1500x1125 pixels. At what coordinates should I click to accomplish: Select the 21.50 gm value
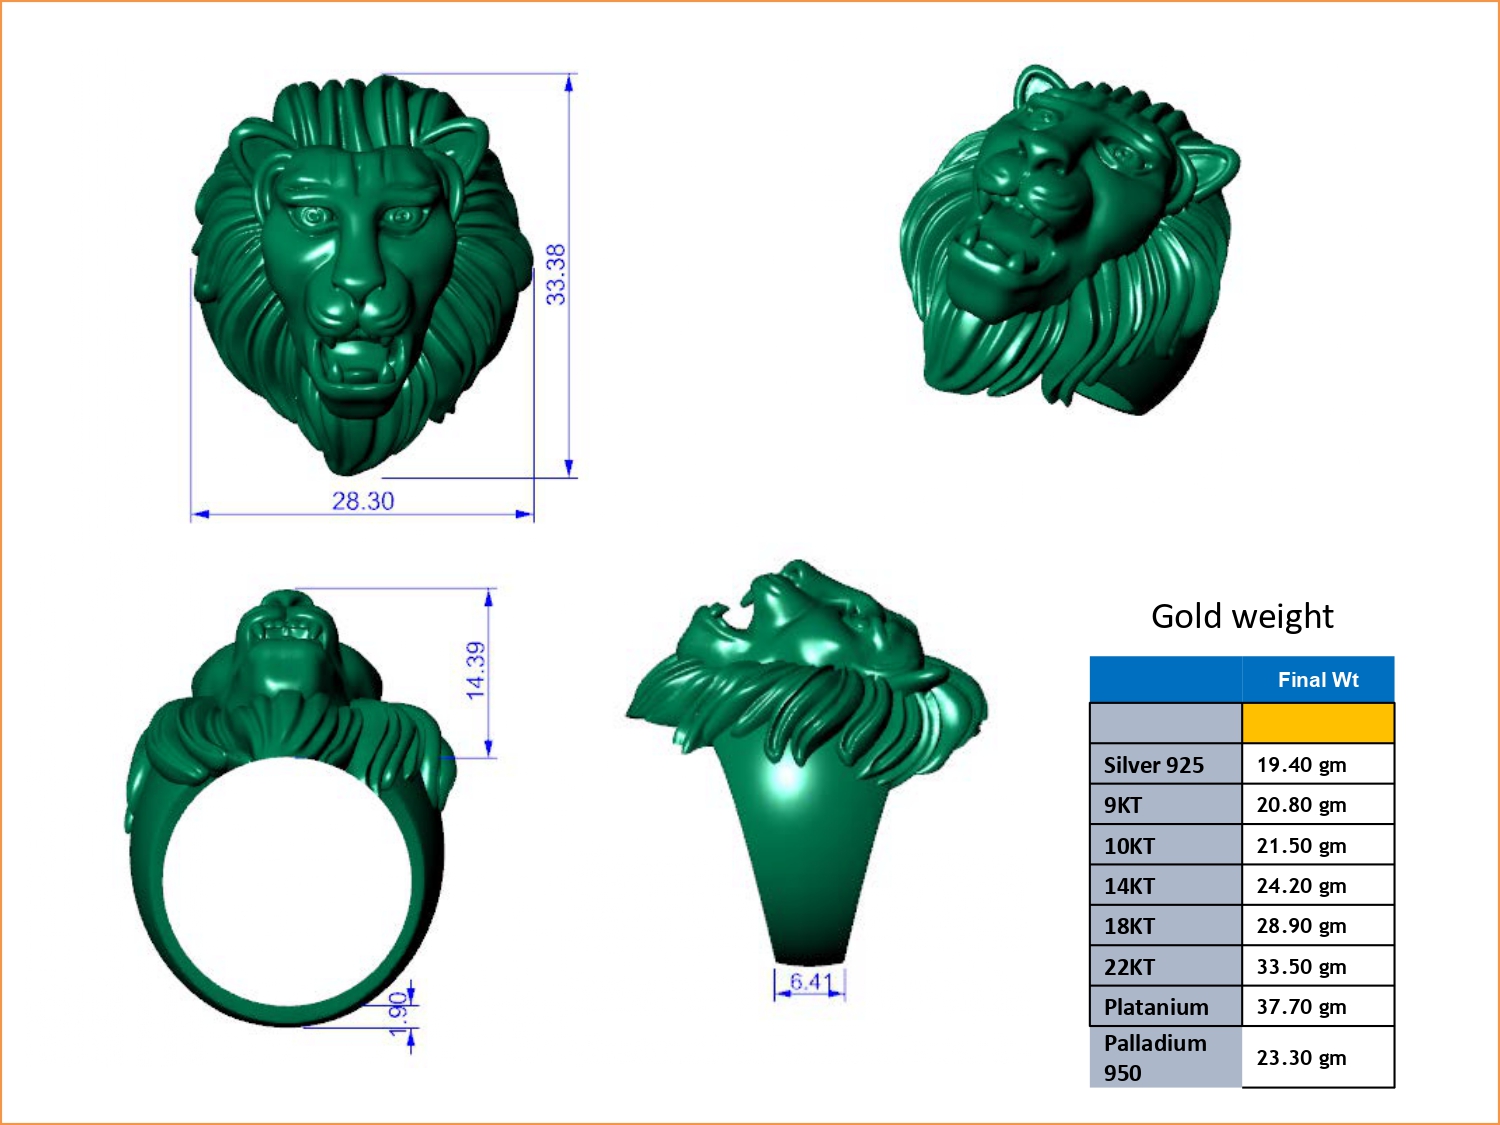coord(1301,846)
